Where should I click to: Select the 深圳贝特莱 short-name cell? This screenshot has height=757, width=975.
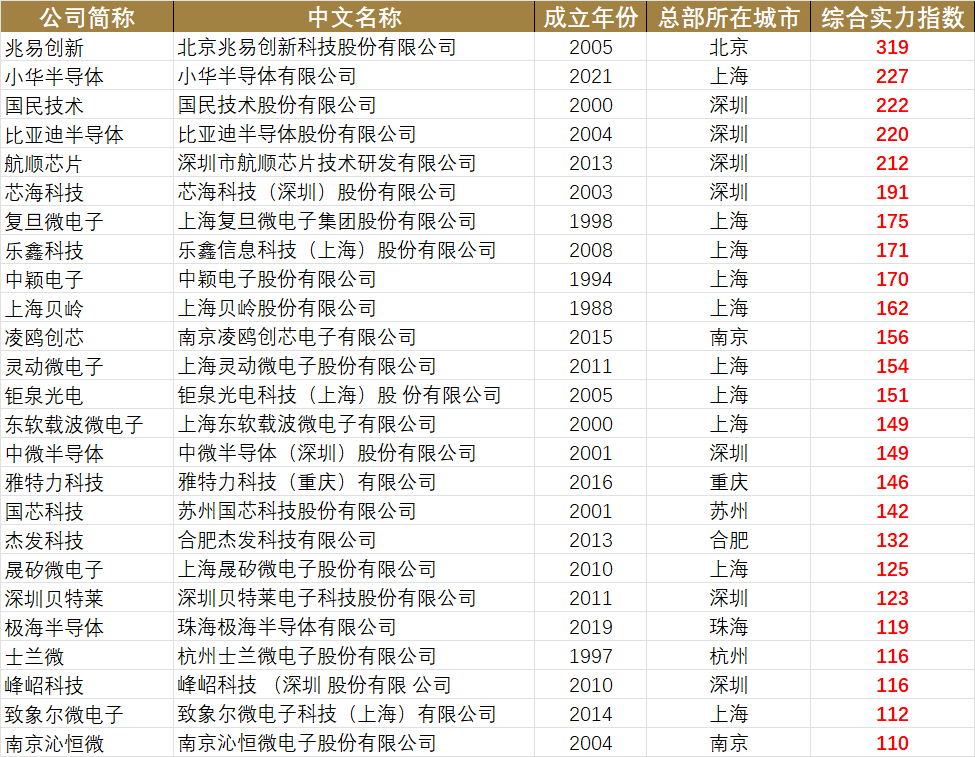click(x=87, y=598)
